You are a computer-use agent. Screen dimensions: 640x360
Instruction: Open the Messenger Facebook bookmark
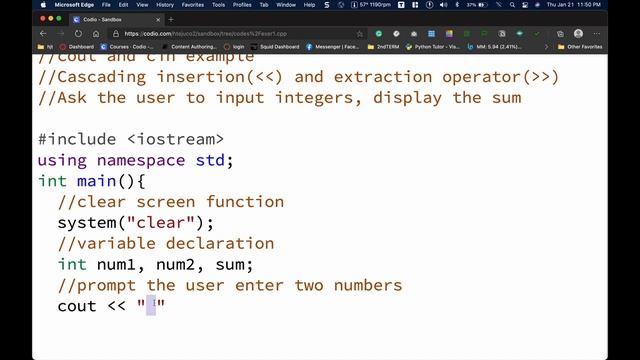tap(333, 47)
